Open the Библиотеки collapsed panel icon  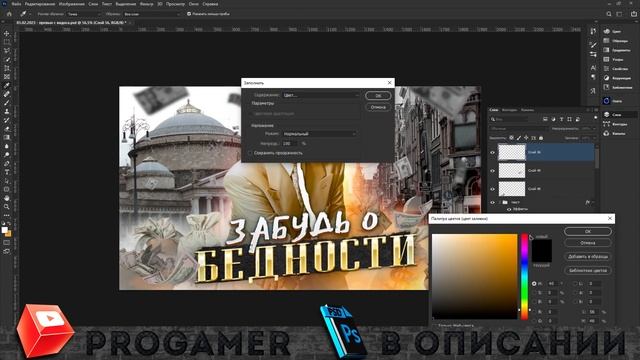607,87
